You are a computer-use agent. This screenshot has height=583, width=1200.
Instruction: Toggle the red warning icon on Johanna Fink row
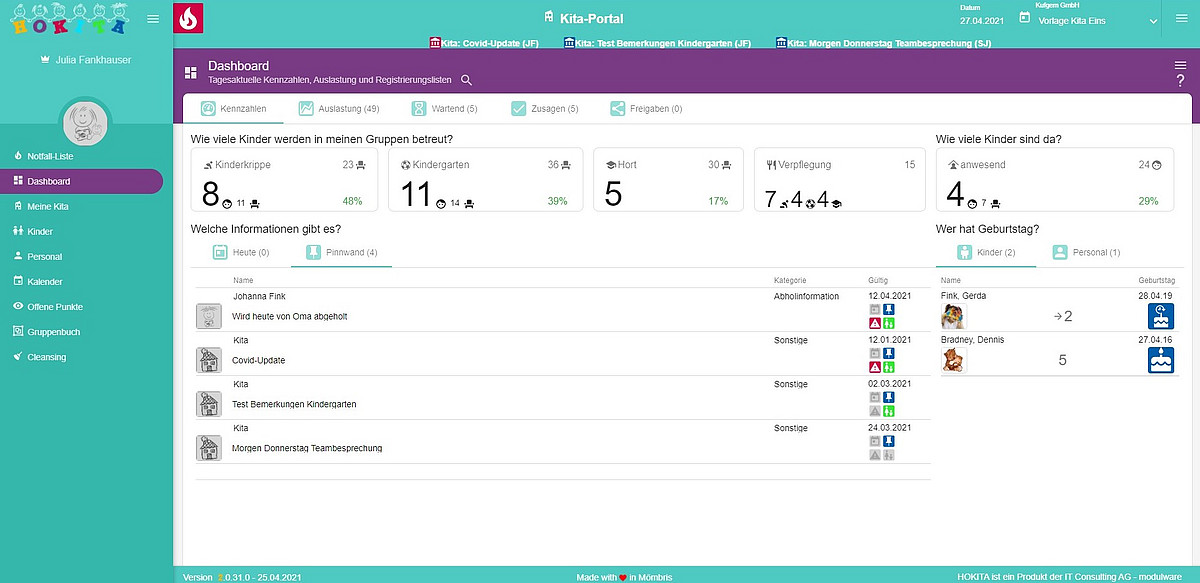pos(875,323)
